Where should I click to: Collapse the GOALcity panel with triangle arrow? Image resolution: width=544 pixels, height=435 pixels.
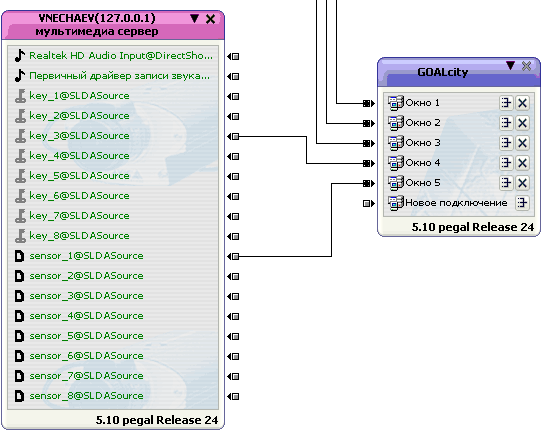(x=510, y=65)
